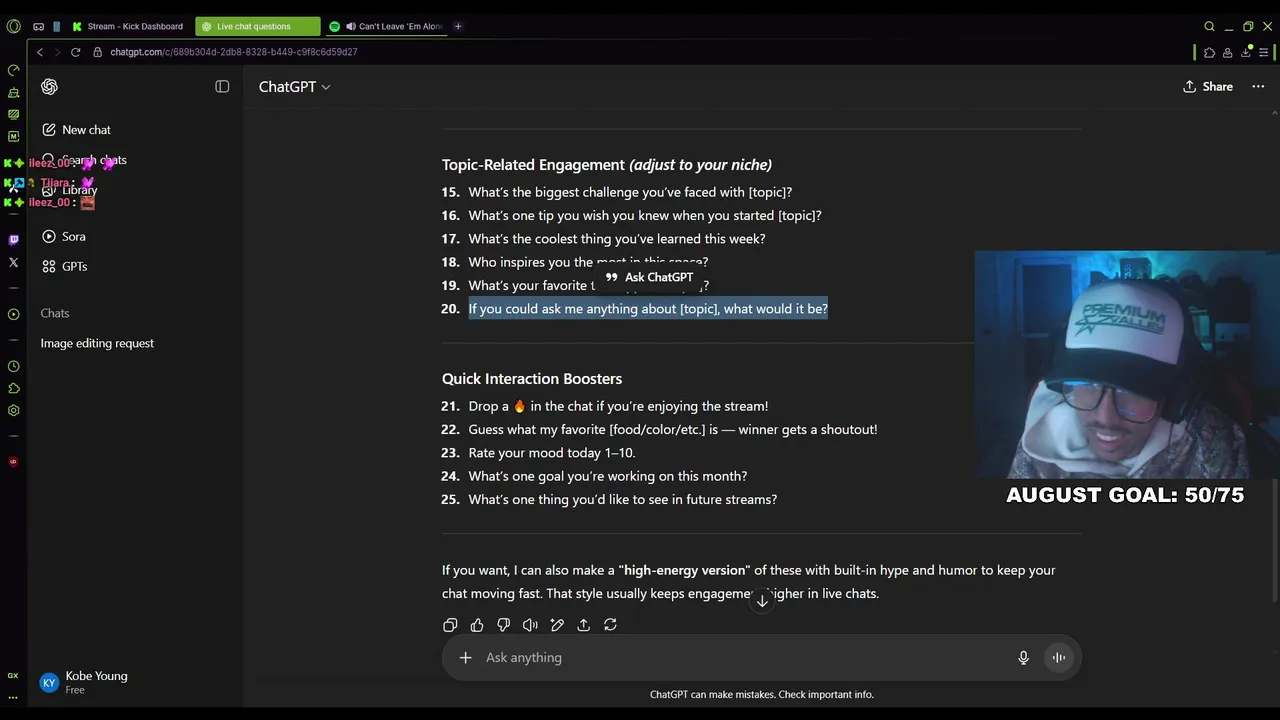
Task: Click the site padlock security icon
Action: click(x=98, y=52)
